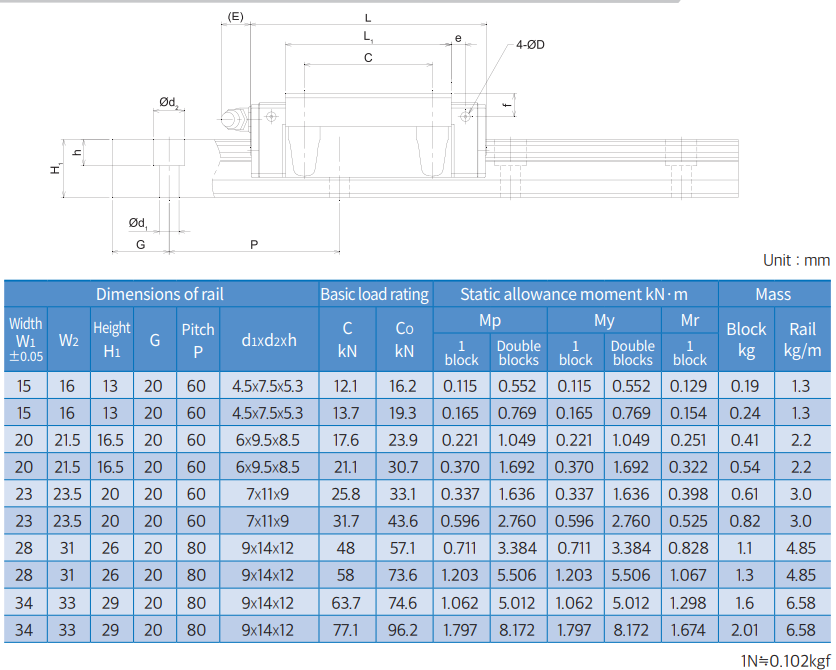Click the 'Width W1 ±0.05' column header
Image resolution: width=836 pixels, height=670 pixels.
pyautogui.click(x=26, y=339)
